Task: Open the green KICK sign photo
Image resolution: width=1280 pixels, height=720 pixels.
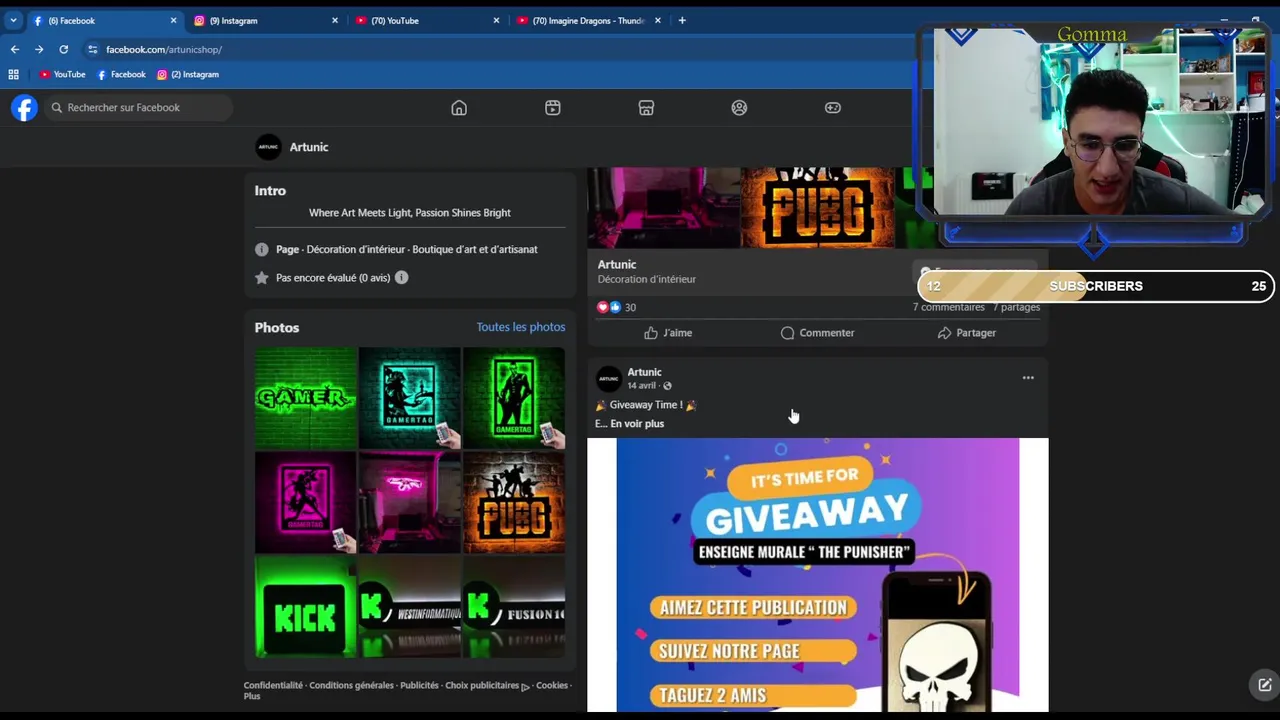Action: pos(306,606)
